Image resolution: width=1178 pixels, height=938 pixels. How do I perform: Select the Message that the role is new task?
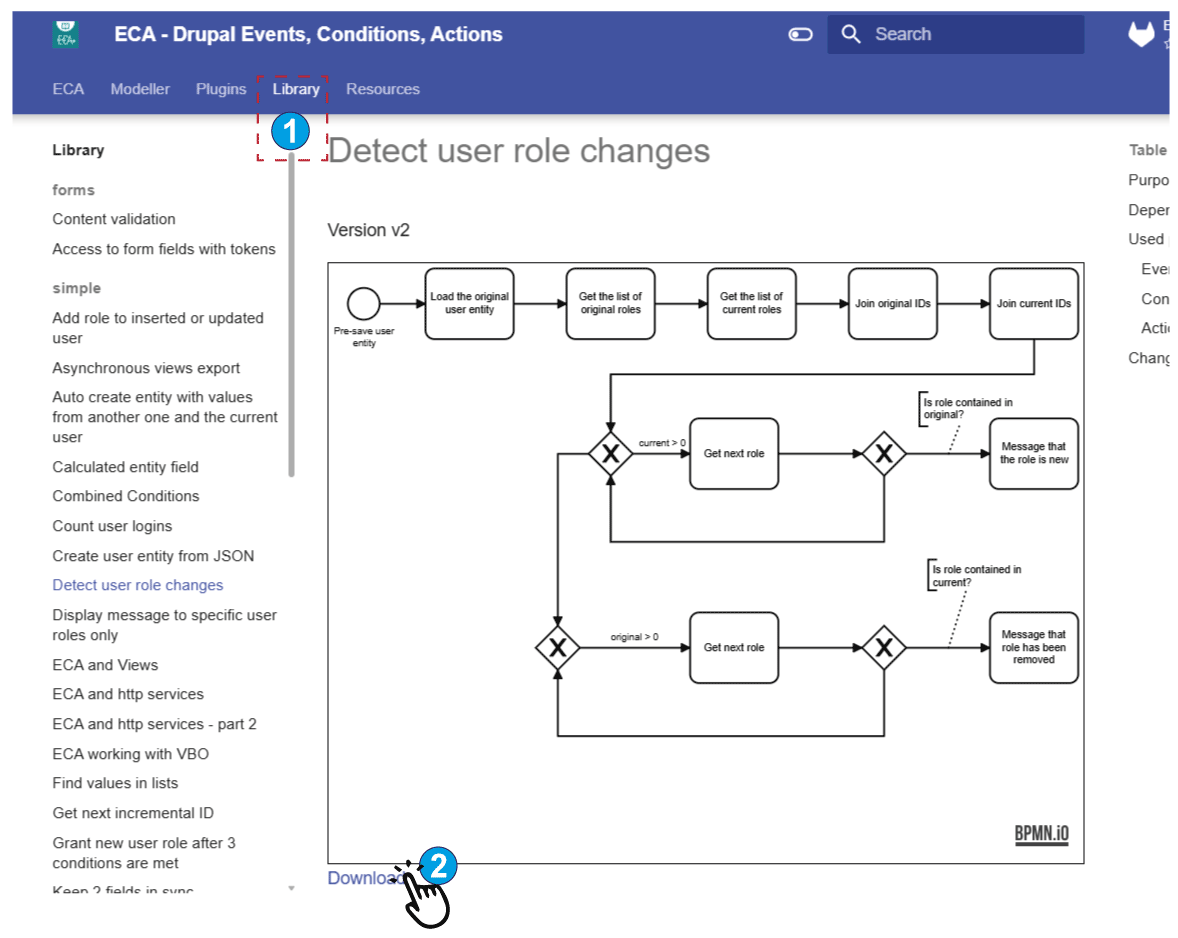pos(1035,454)
